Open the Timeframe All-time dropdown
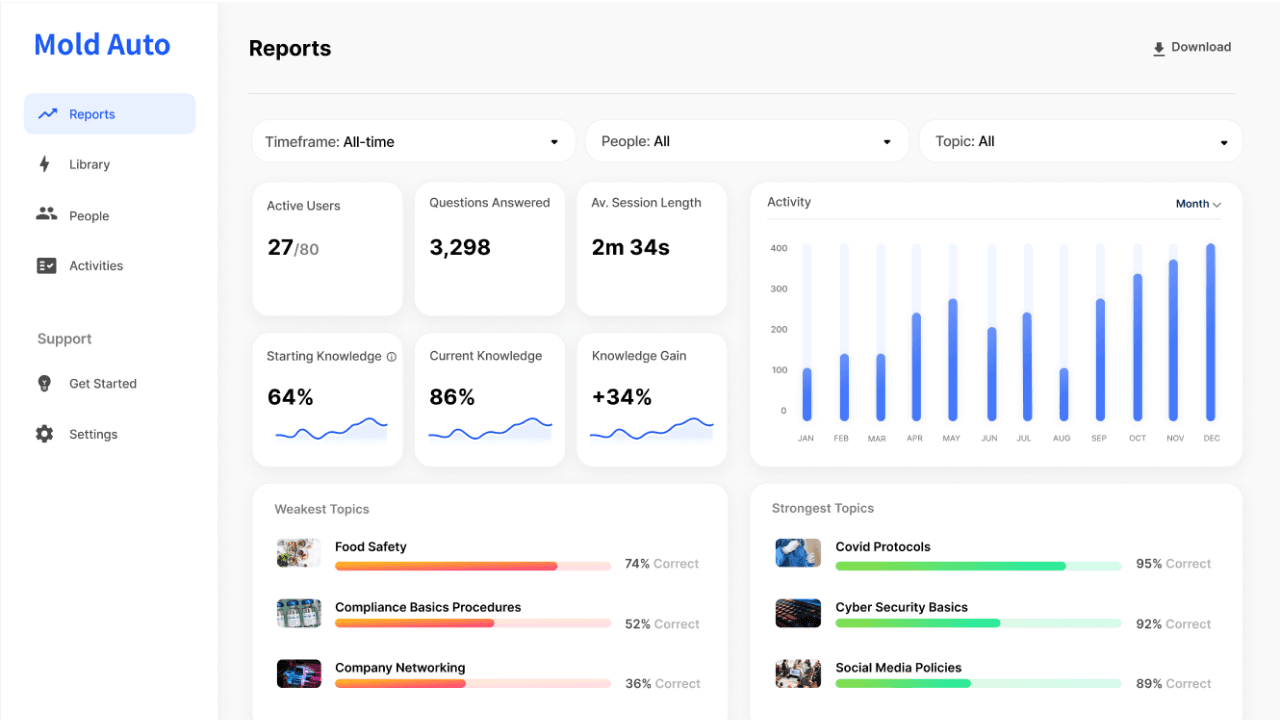This screenshot has height=720, width=1280. [x=413, y=141]
